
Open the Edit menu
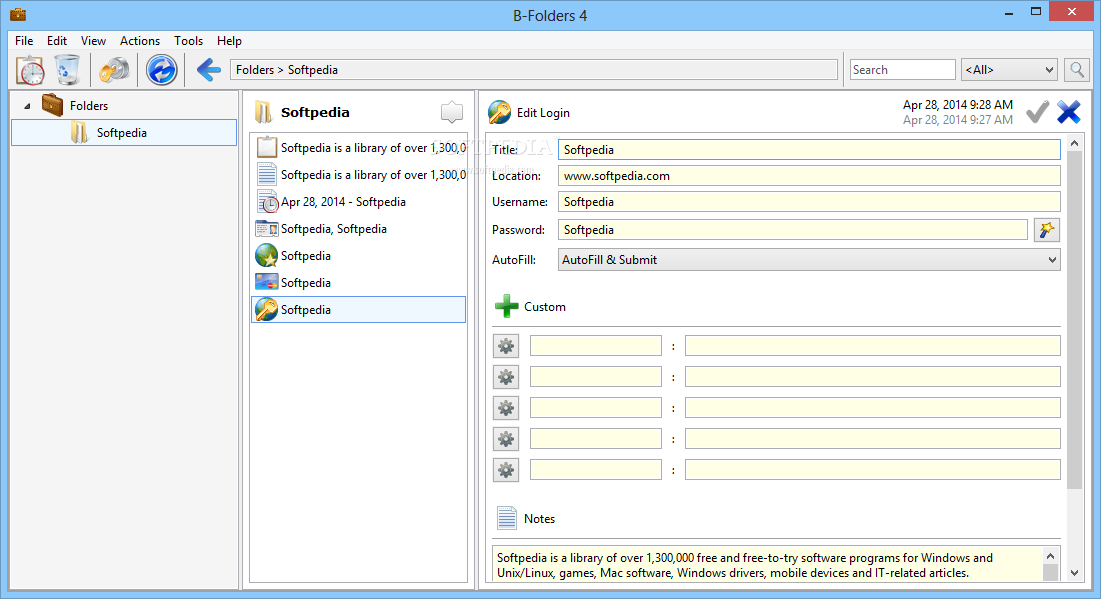point(57,41)
